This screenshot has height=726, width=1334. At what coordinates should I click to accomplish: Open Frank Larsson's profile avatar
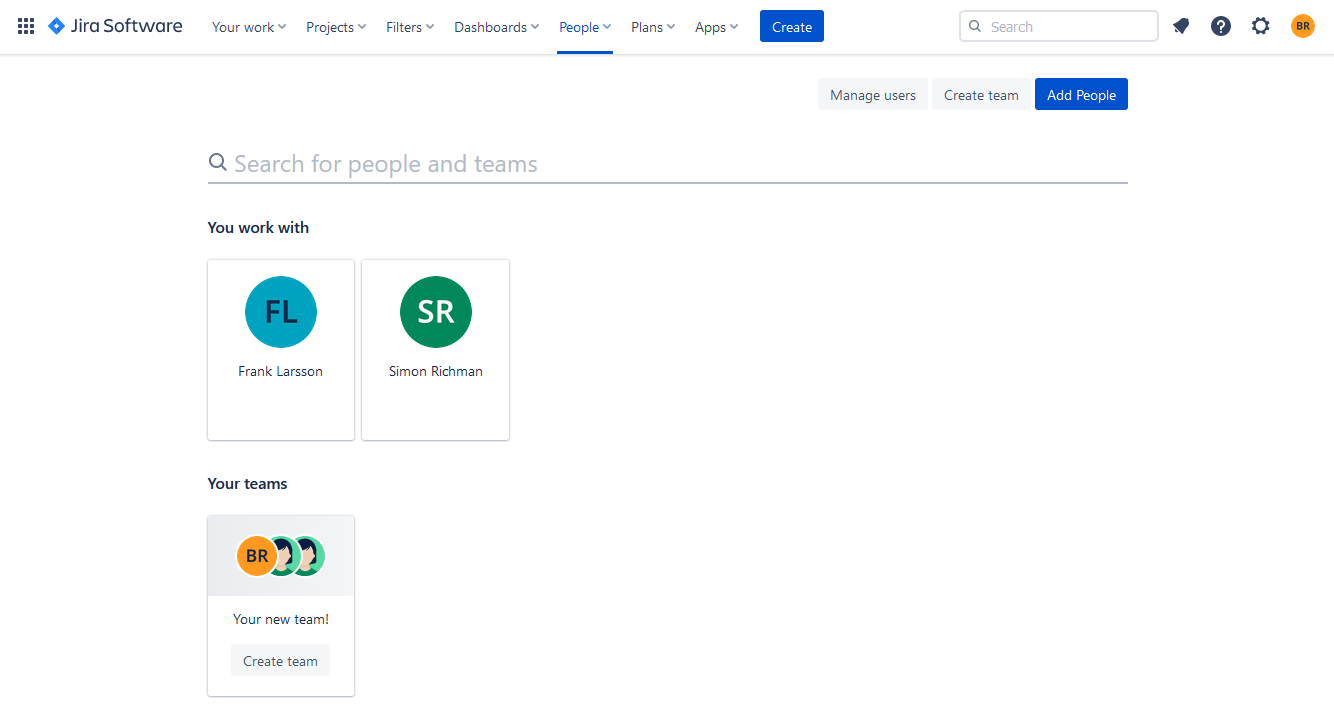280,311
